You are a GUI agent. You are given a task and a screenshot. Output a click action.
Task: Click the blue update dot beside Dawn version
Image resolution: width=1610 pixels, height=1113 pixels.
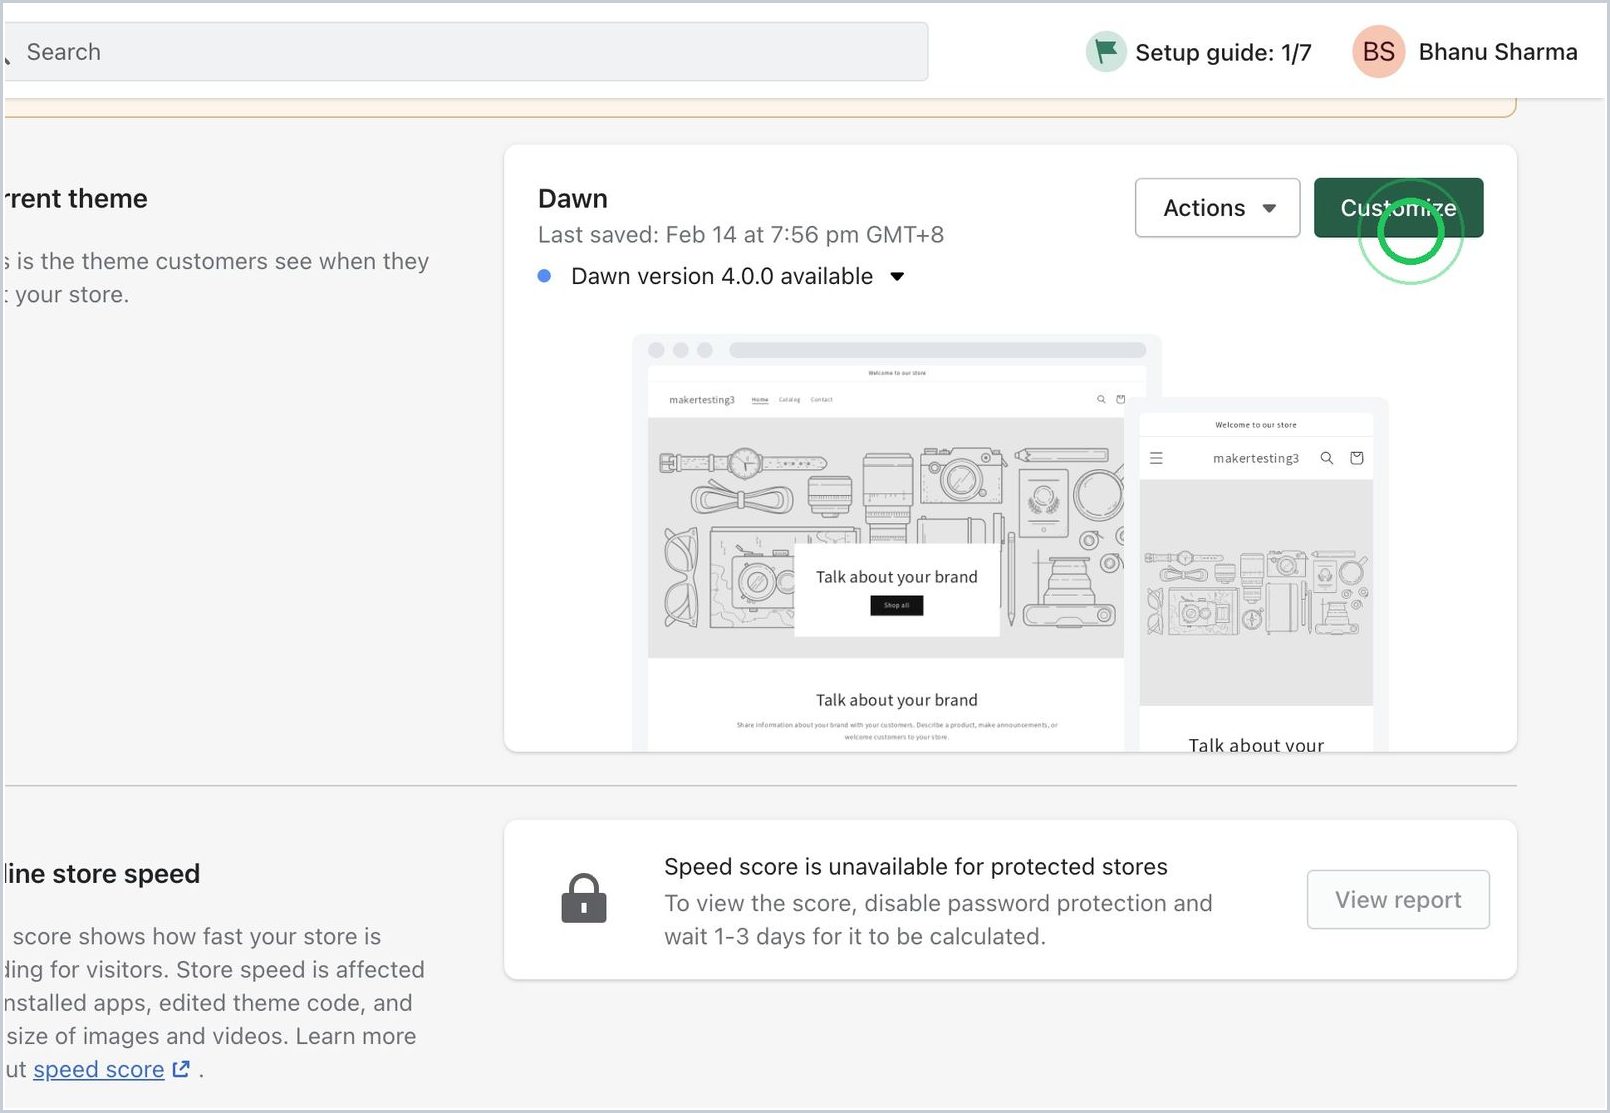tap(544, 276)
